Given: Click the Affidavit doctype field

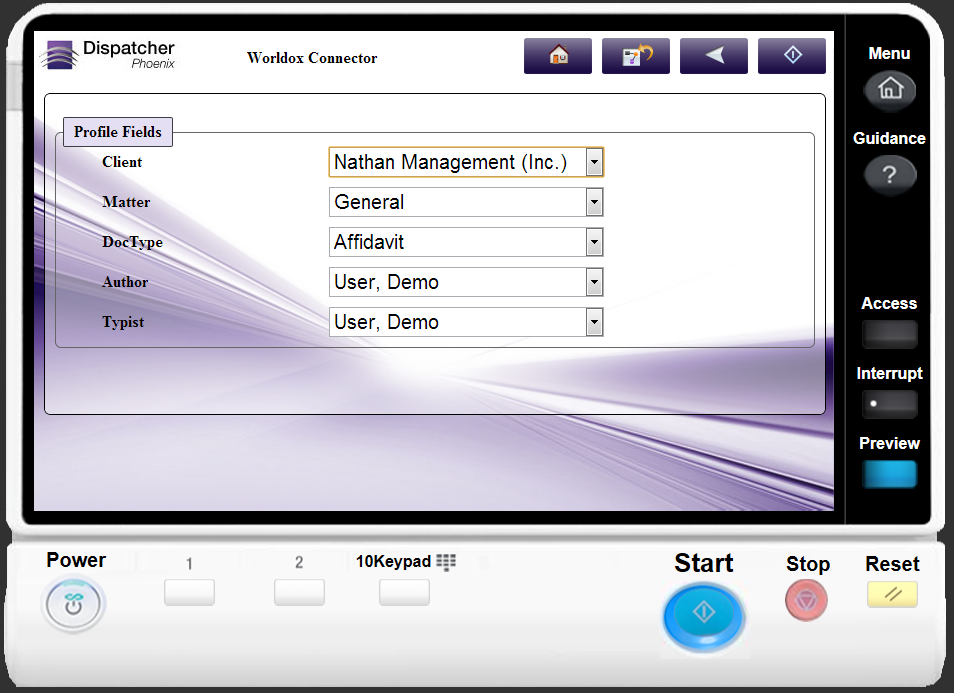Looking at the screenshot, I should 466,242.
